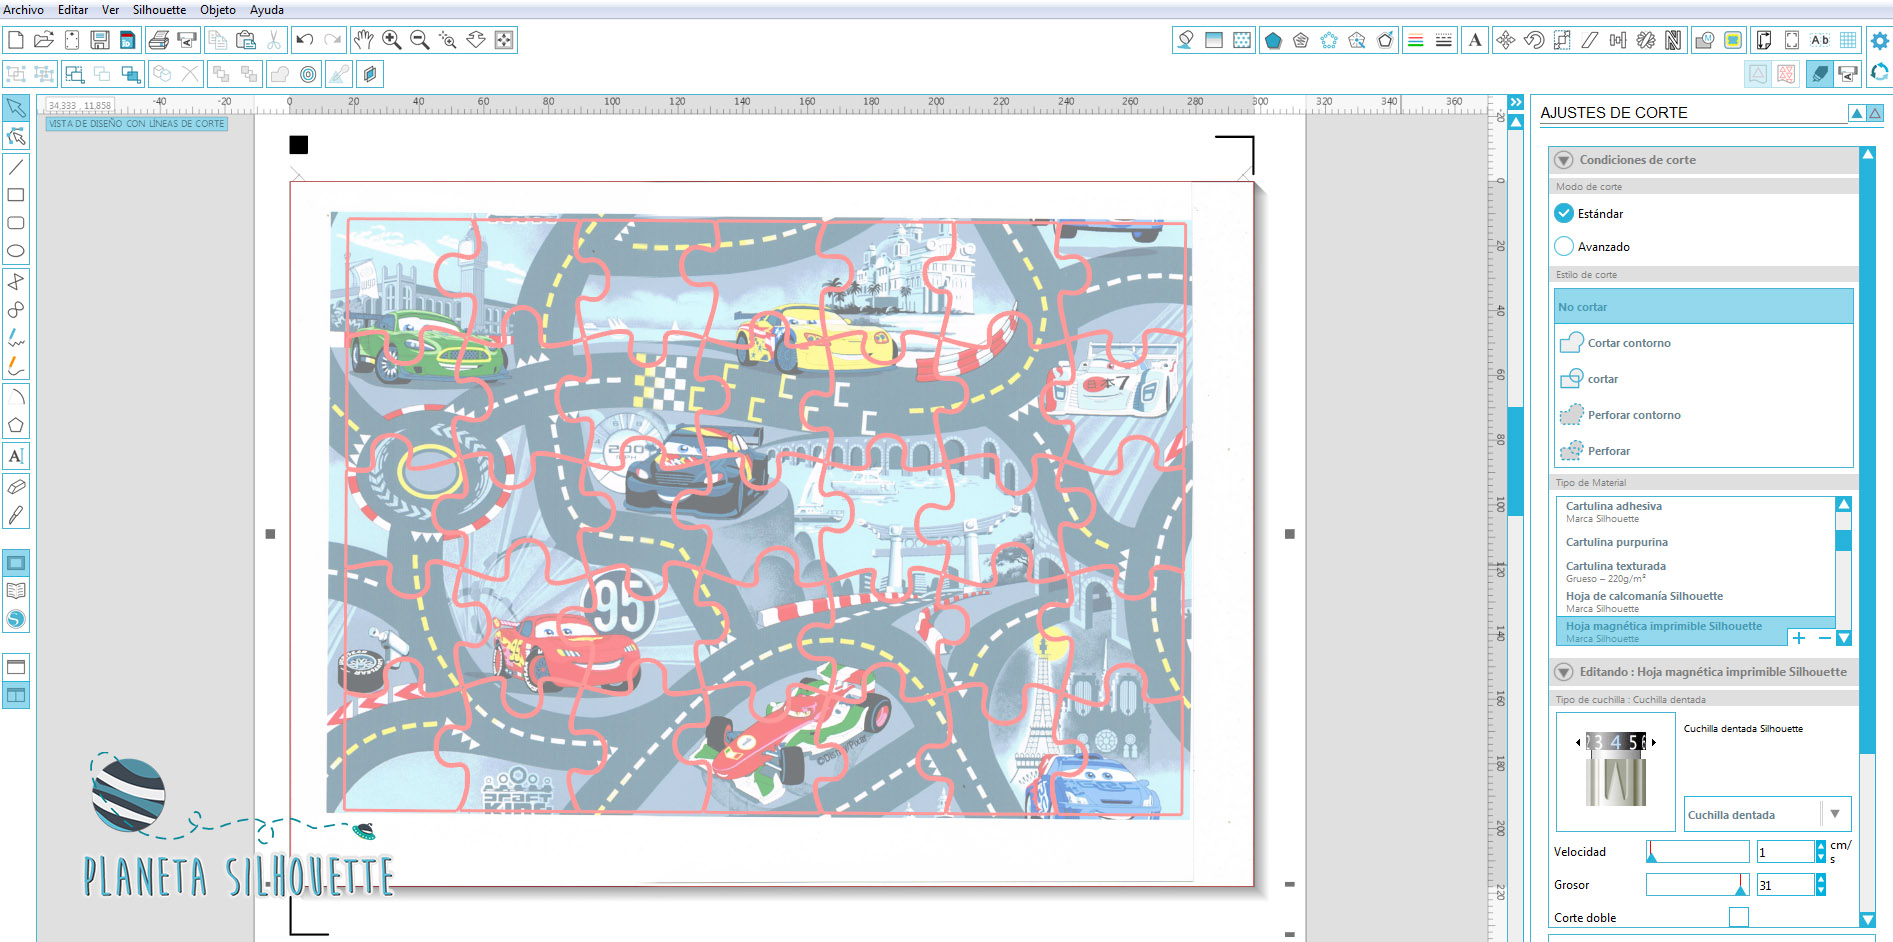Viewport: 1893px width, 942px height.
Task: Select the text tool in left sidebar
Action: point(16,456)
